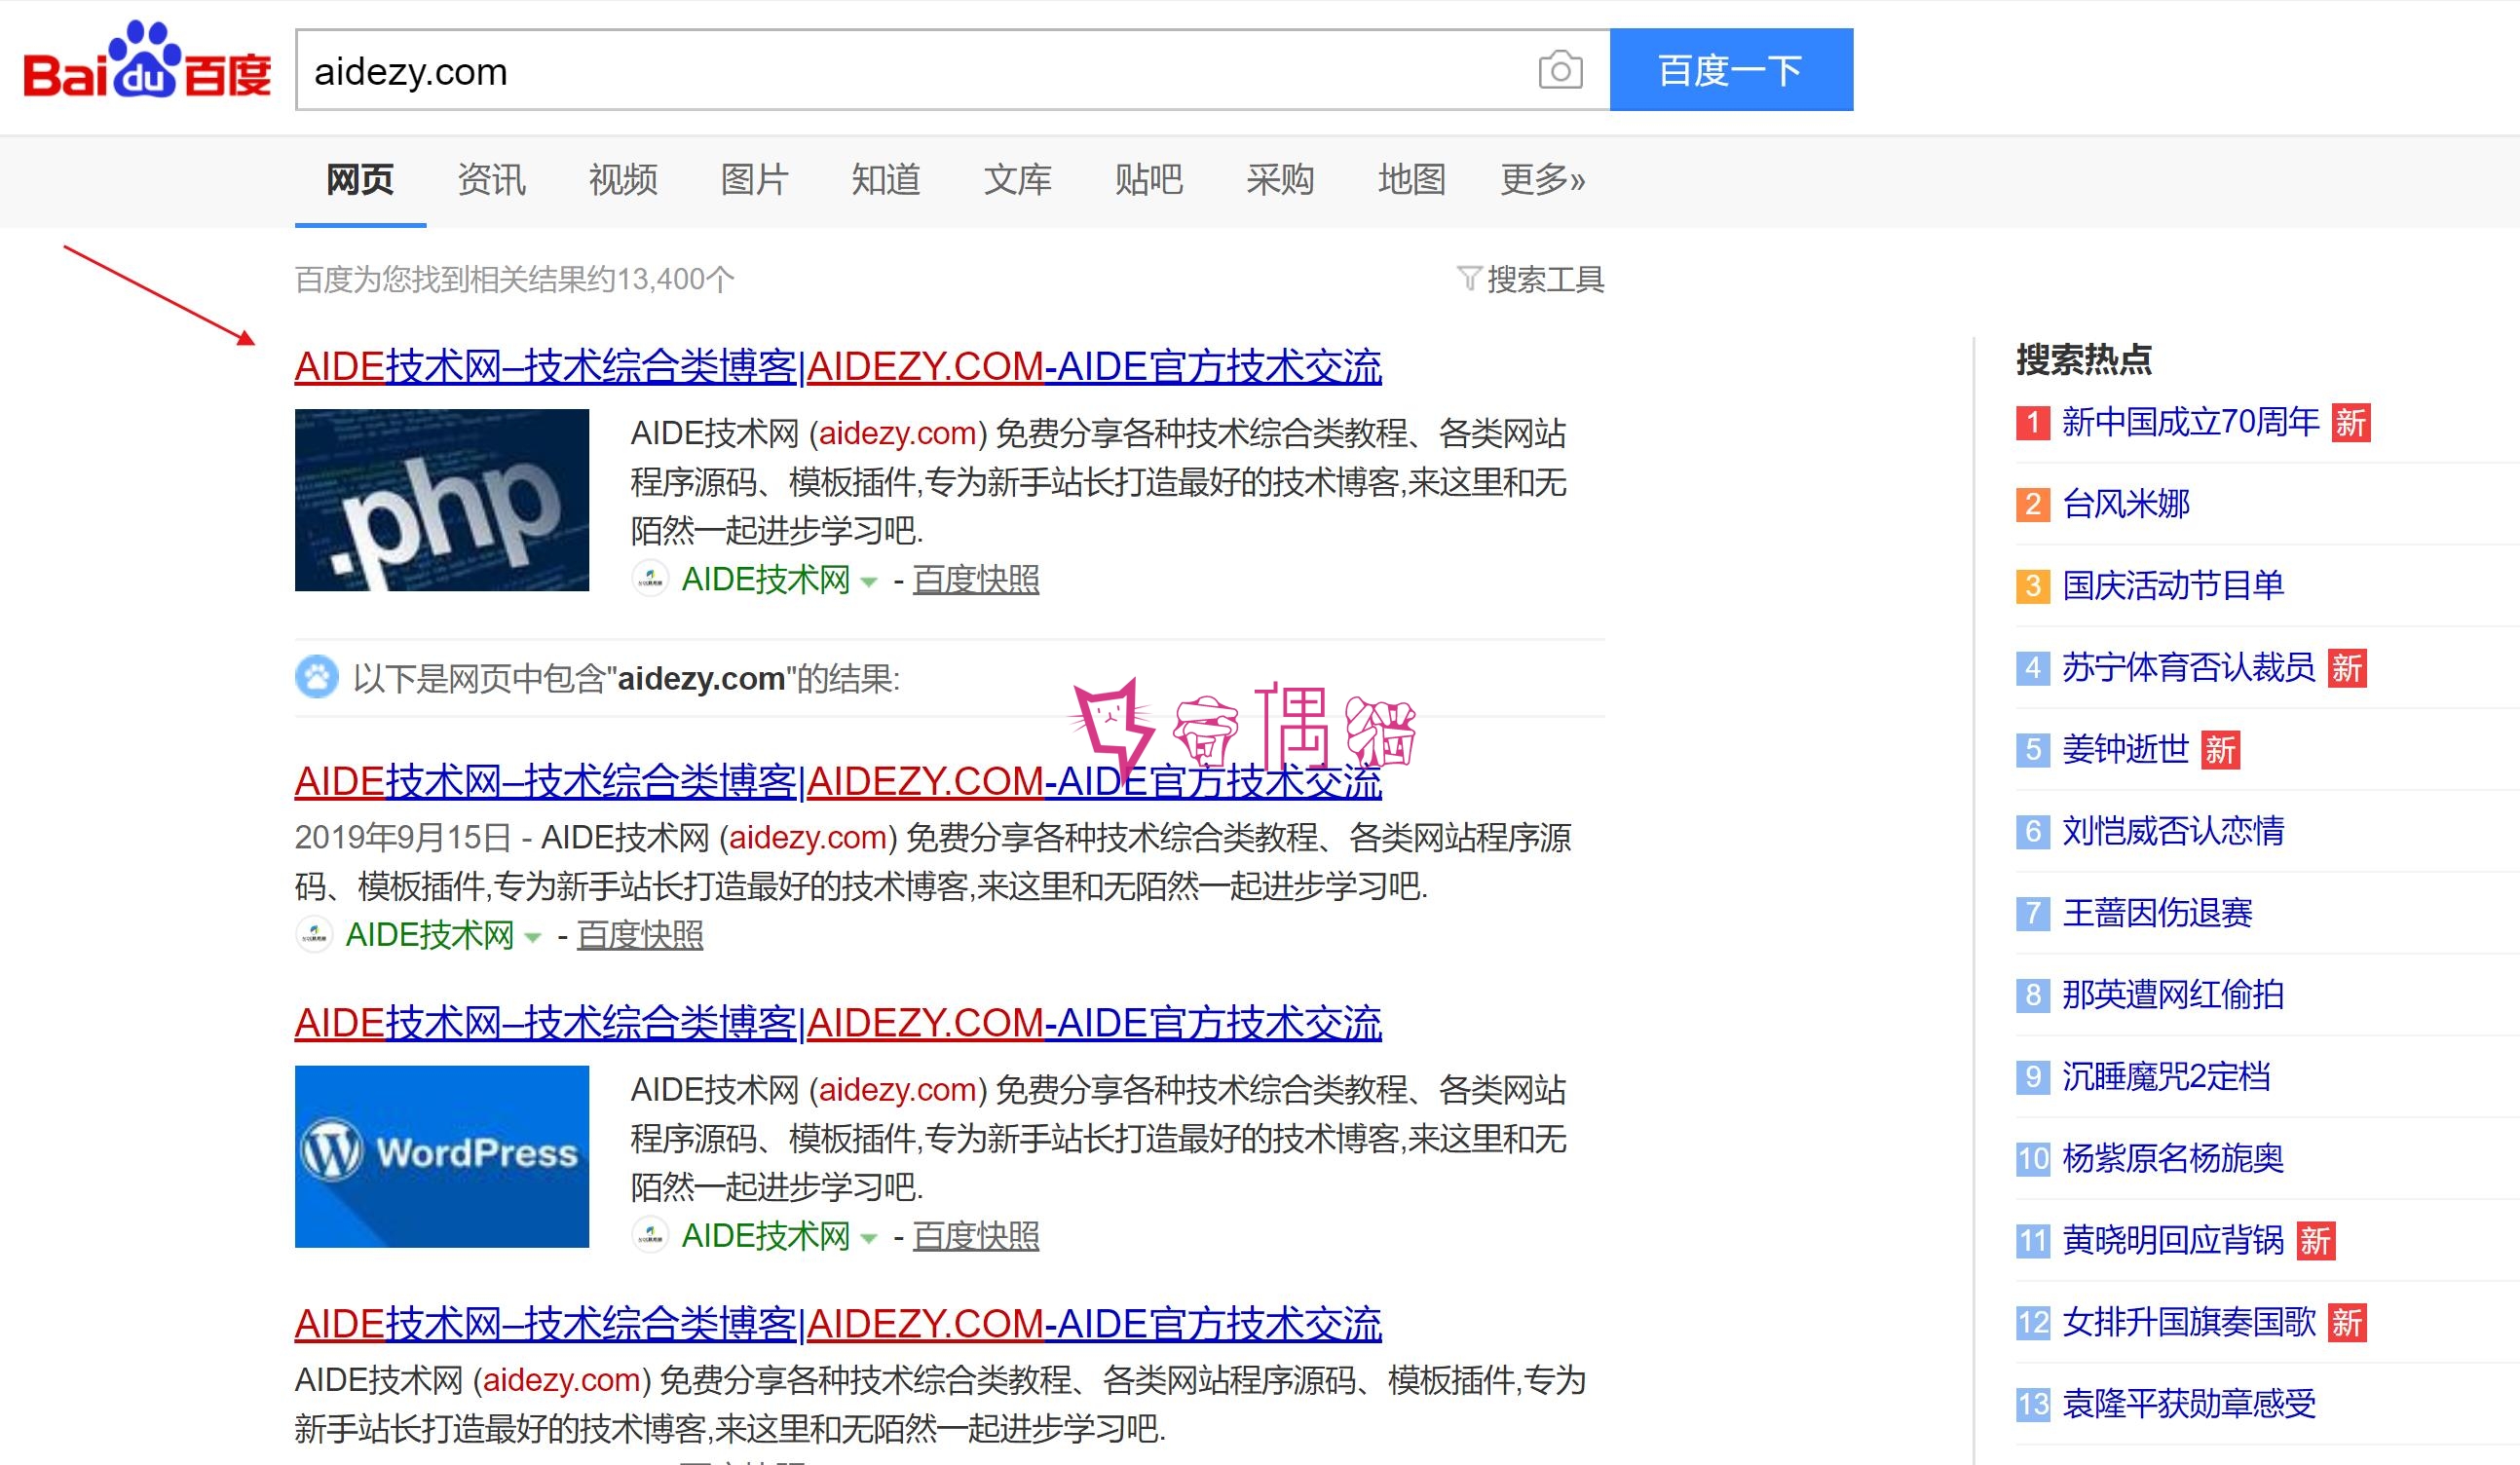Open hot search 王蔷因伤退赛
The image size is (2520, 1465).
pos(2157,912)
